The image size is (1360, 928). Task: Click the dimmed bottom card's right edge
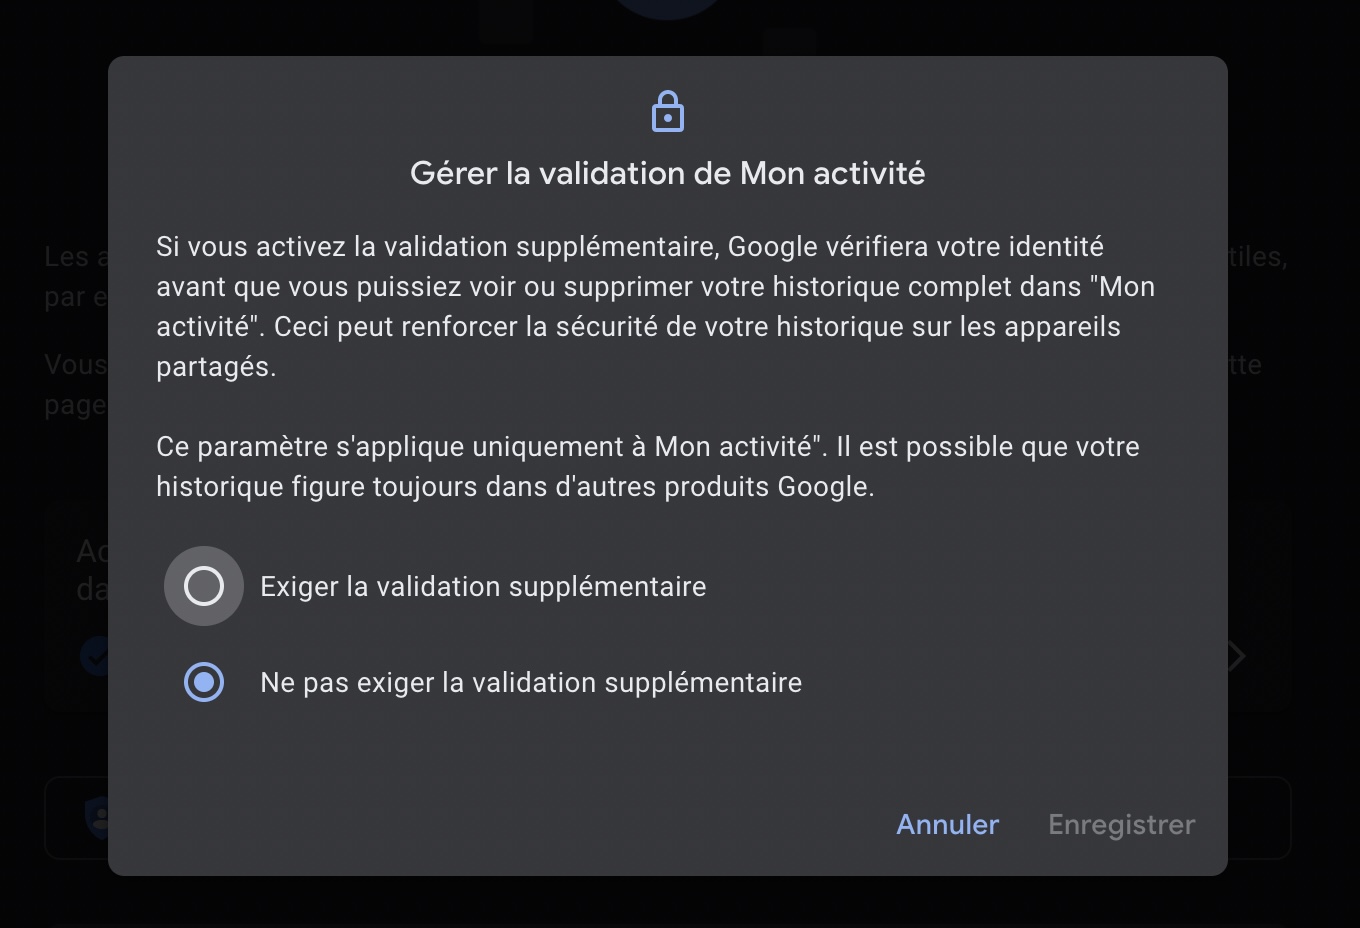tap(1260, 818)
